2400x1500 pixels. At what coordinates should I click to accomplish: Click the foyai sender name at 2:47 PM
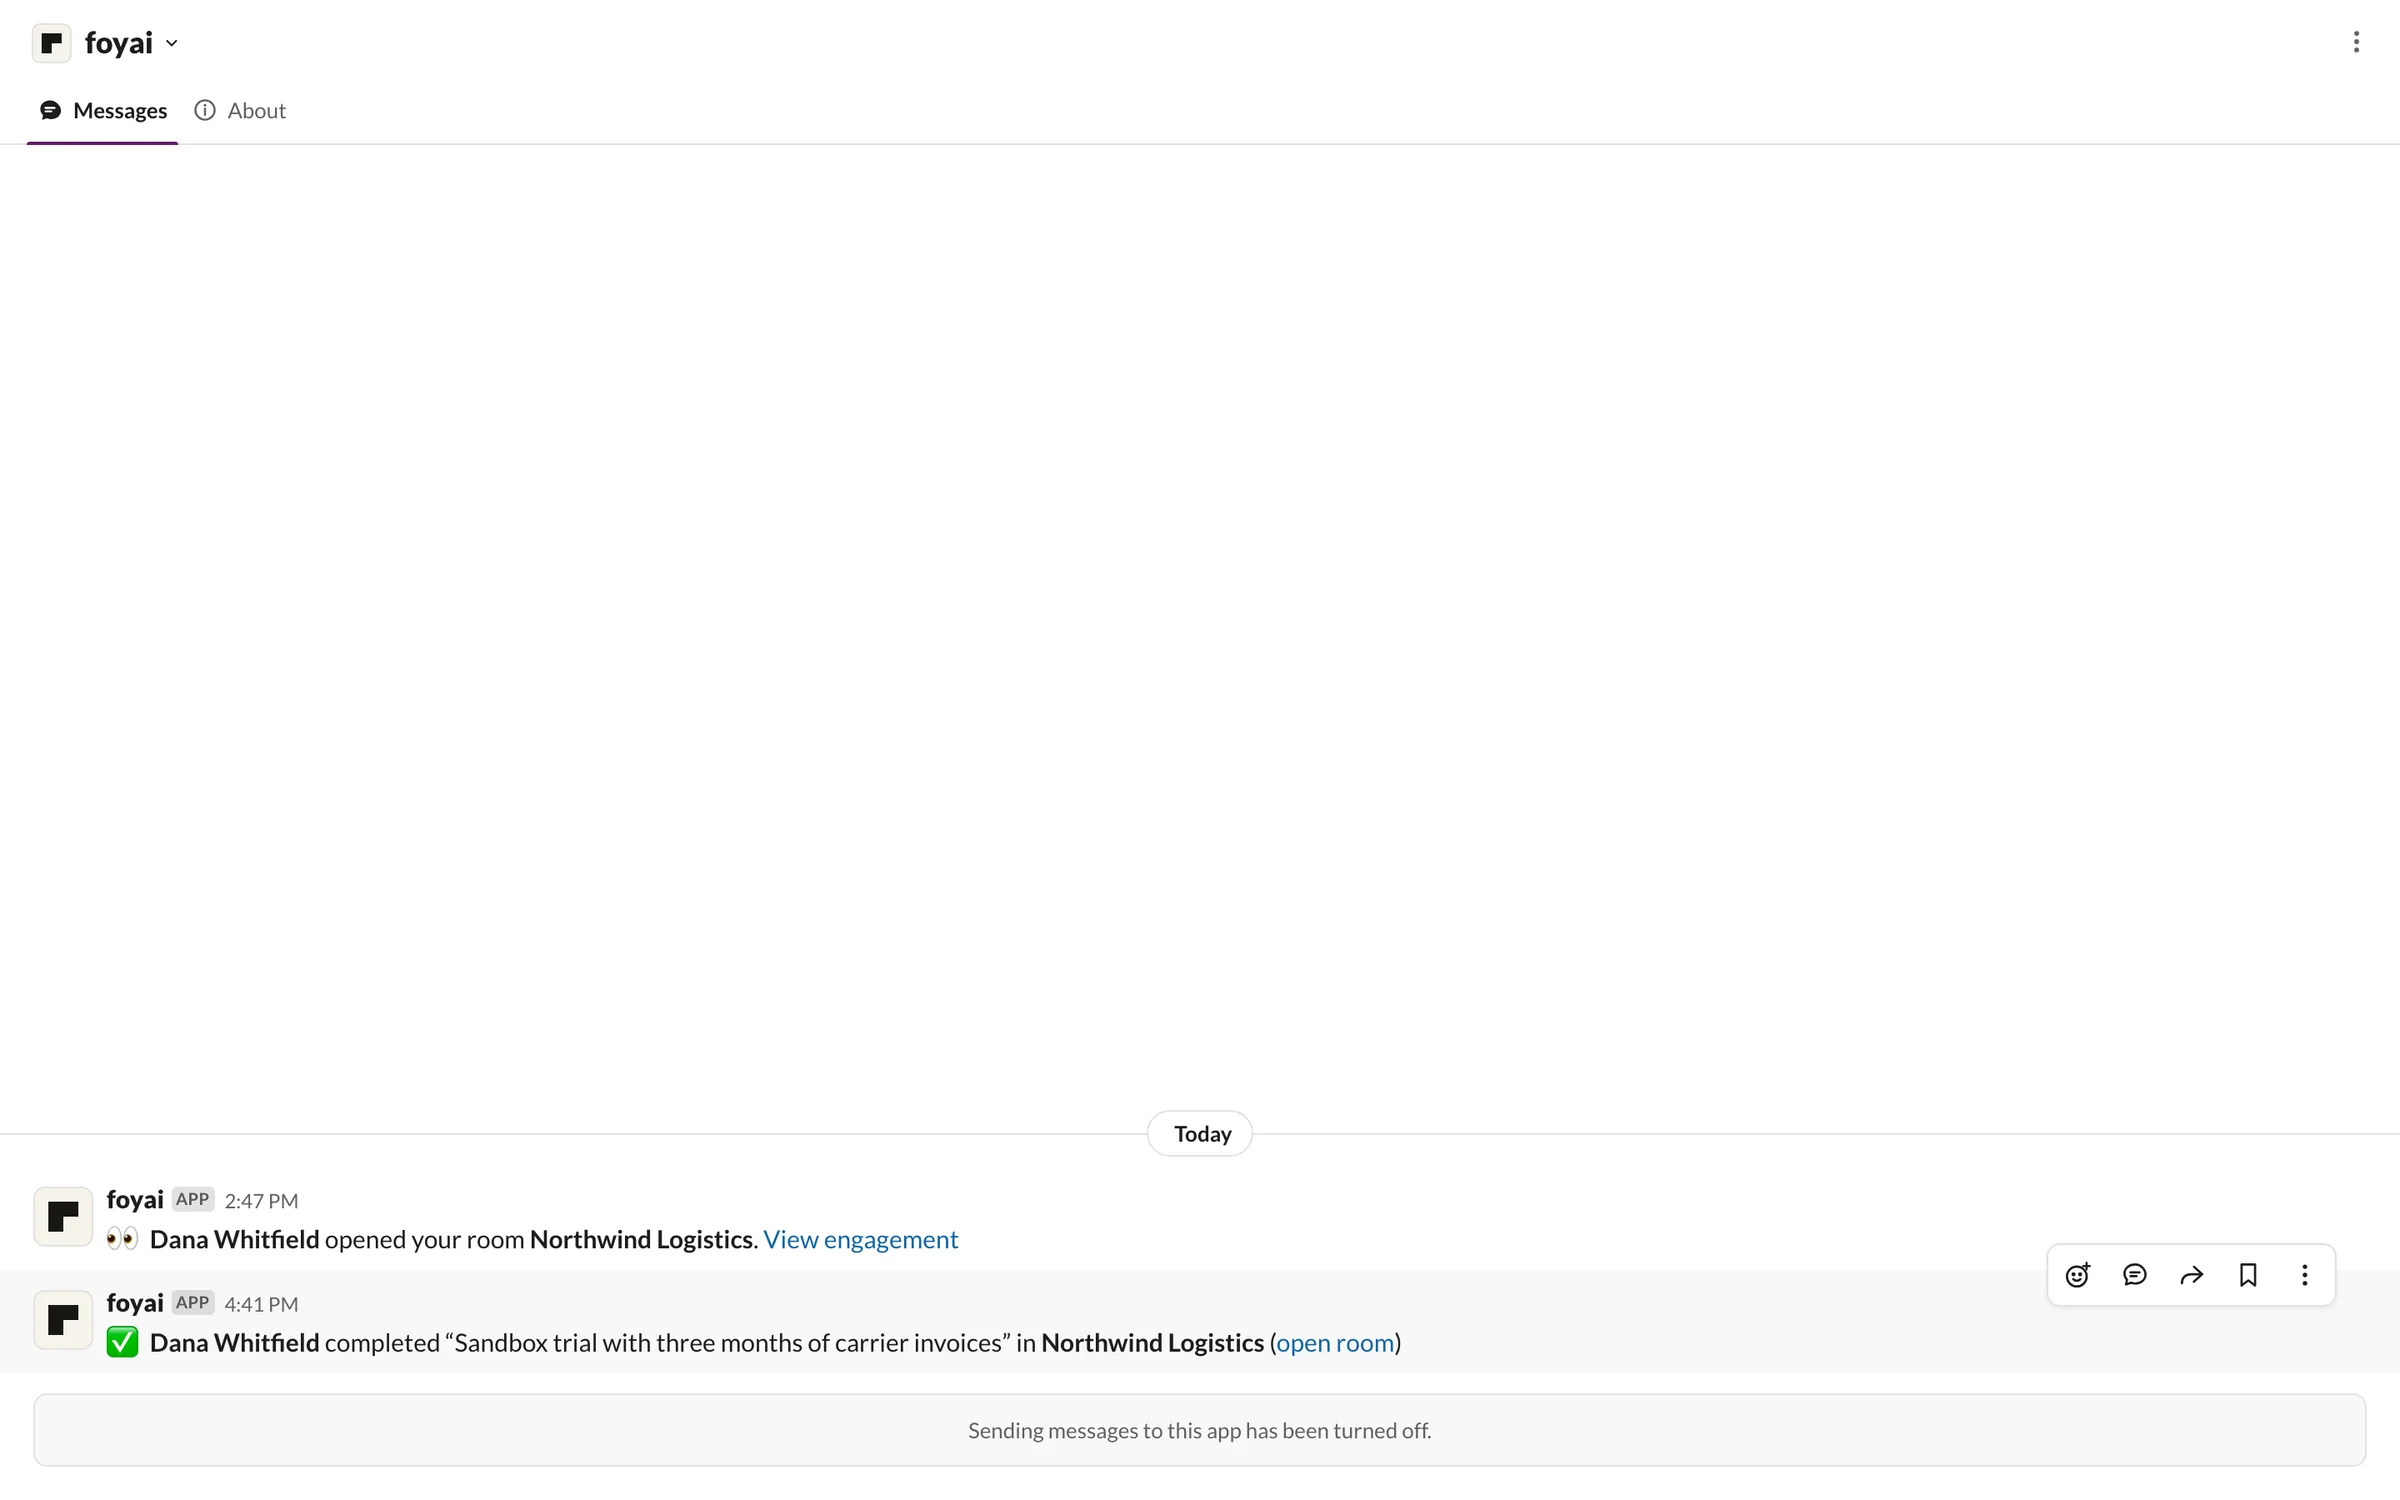click(x=135, y=1199)
